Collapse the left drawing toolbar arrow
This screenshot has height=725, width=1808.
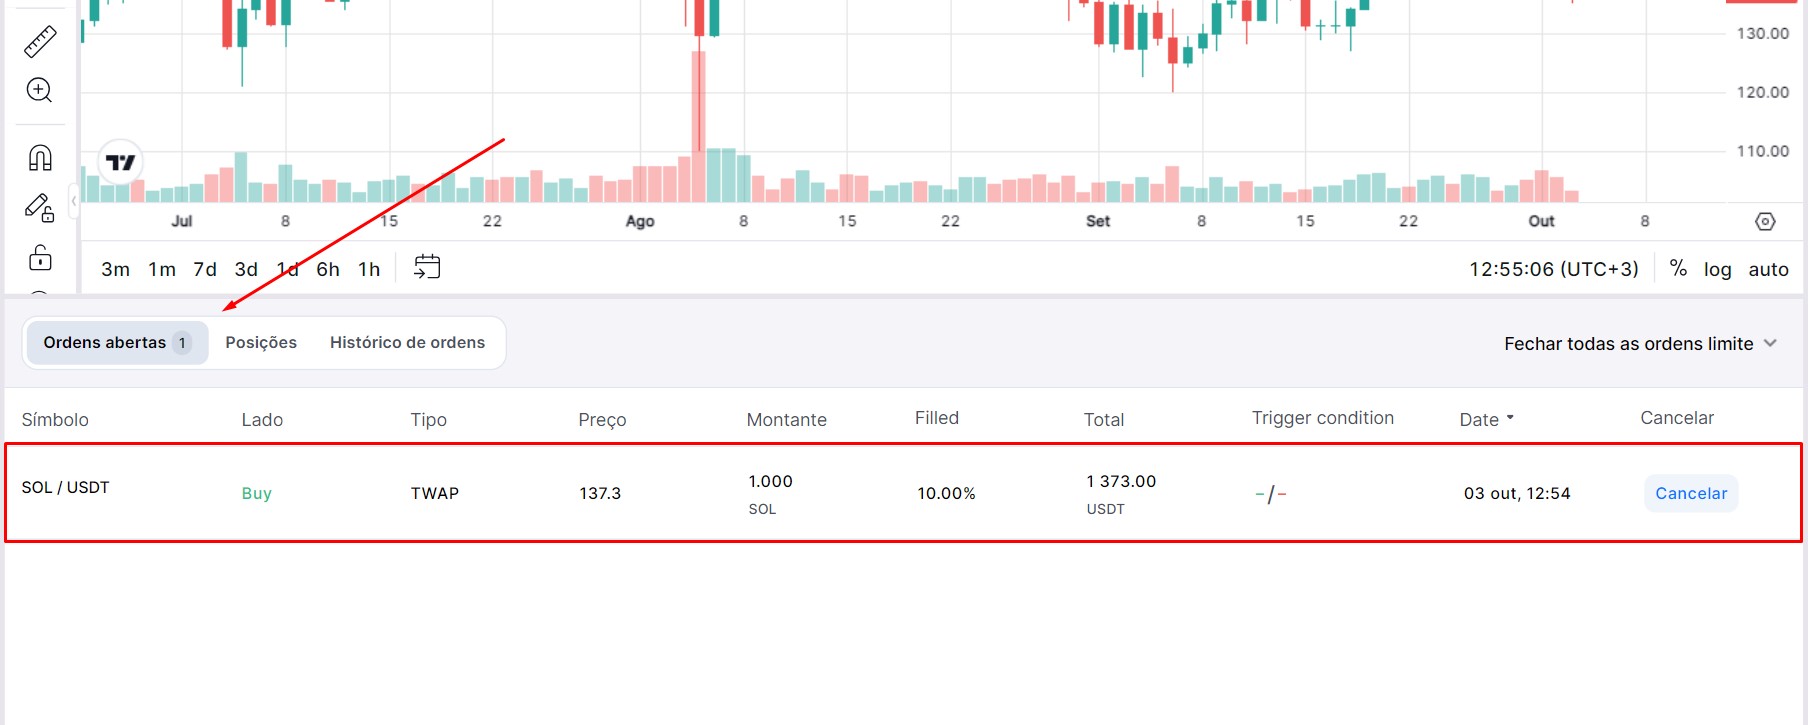point(74,201)
